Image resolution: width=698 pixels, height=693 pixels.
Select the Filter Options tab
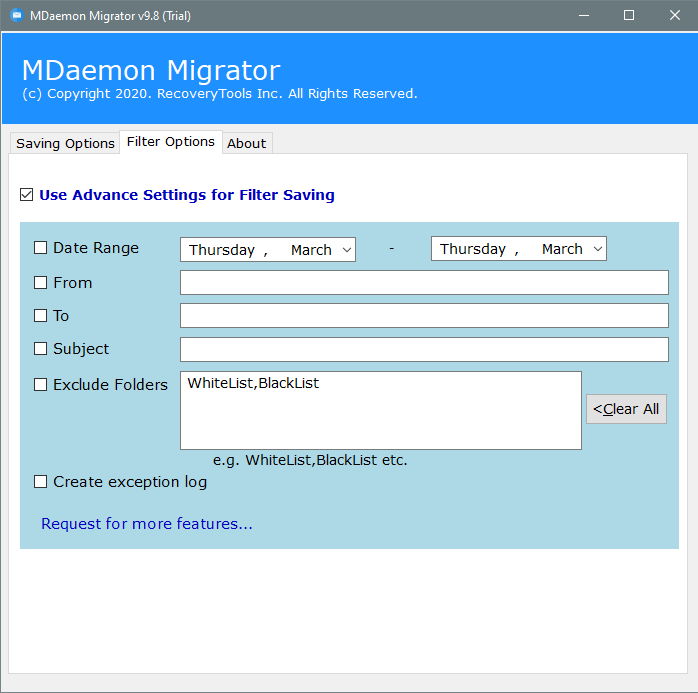(x=171, y=142)
